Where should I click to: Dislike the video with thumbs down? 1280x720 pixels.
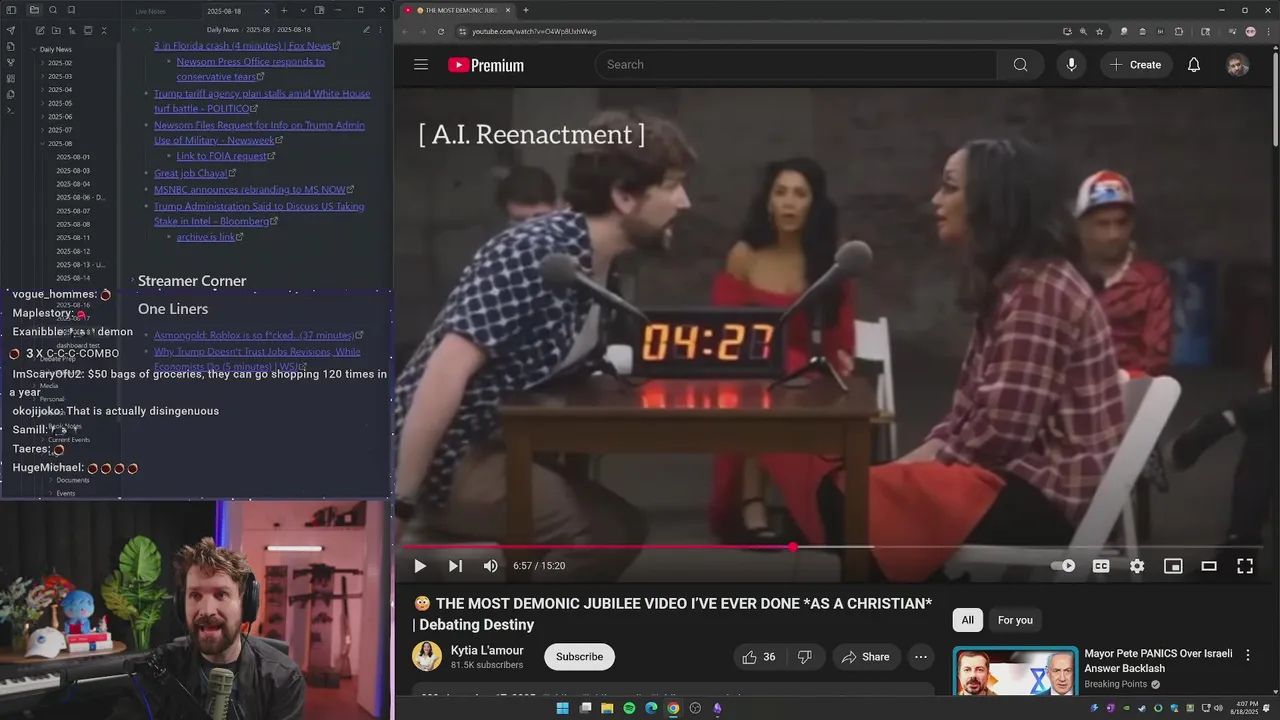pyautogui.click(x=805, y=657)
